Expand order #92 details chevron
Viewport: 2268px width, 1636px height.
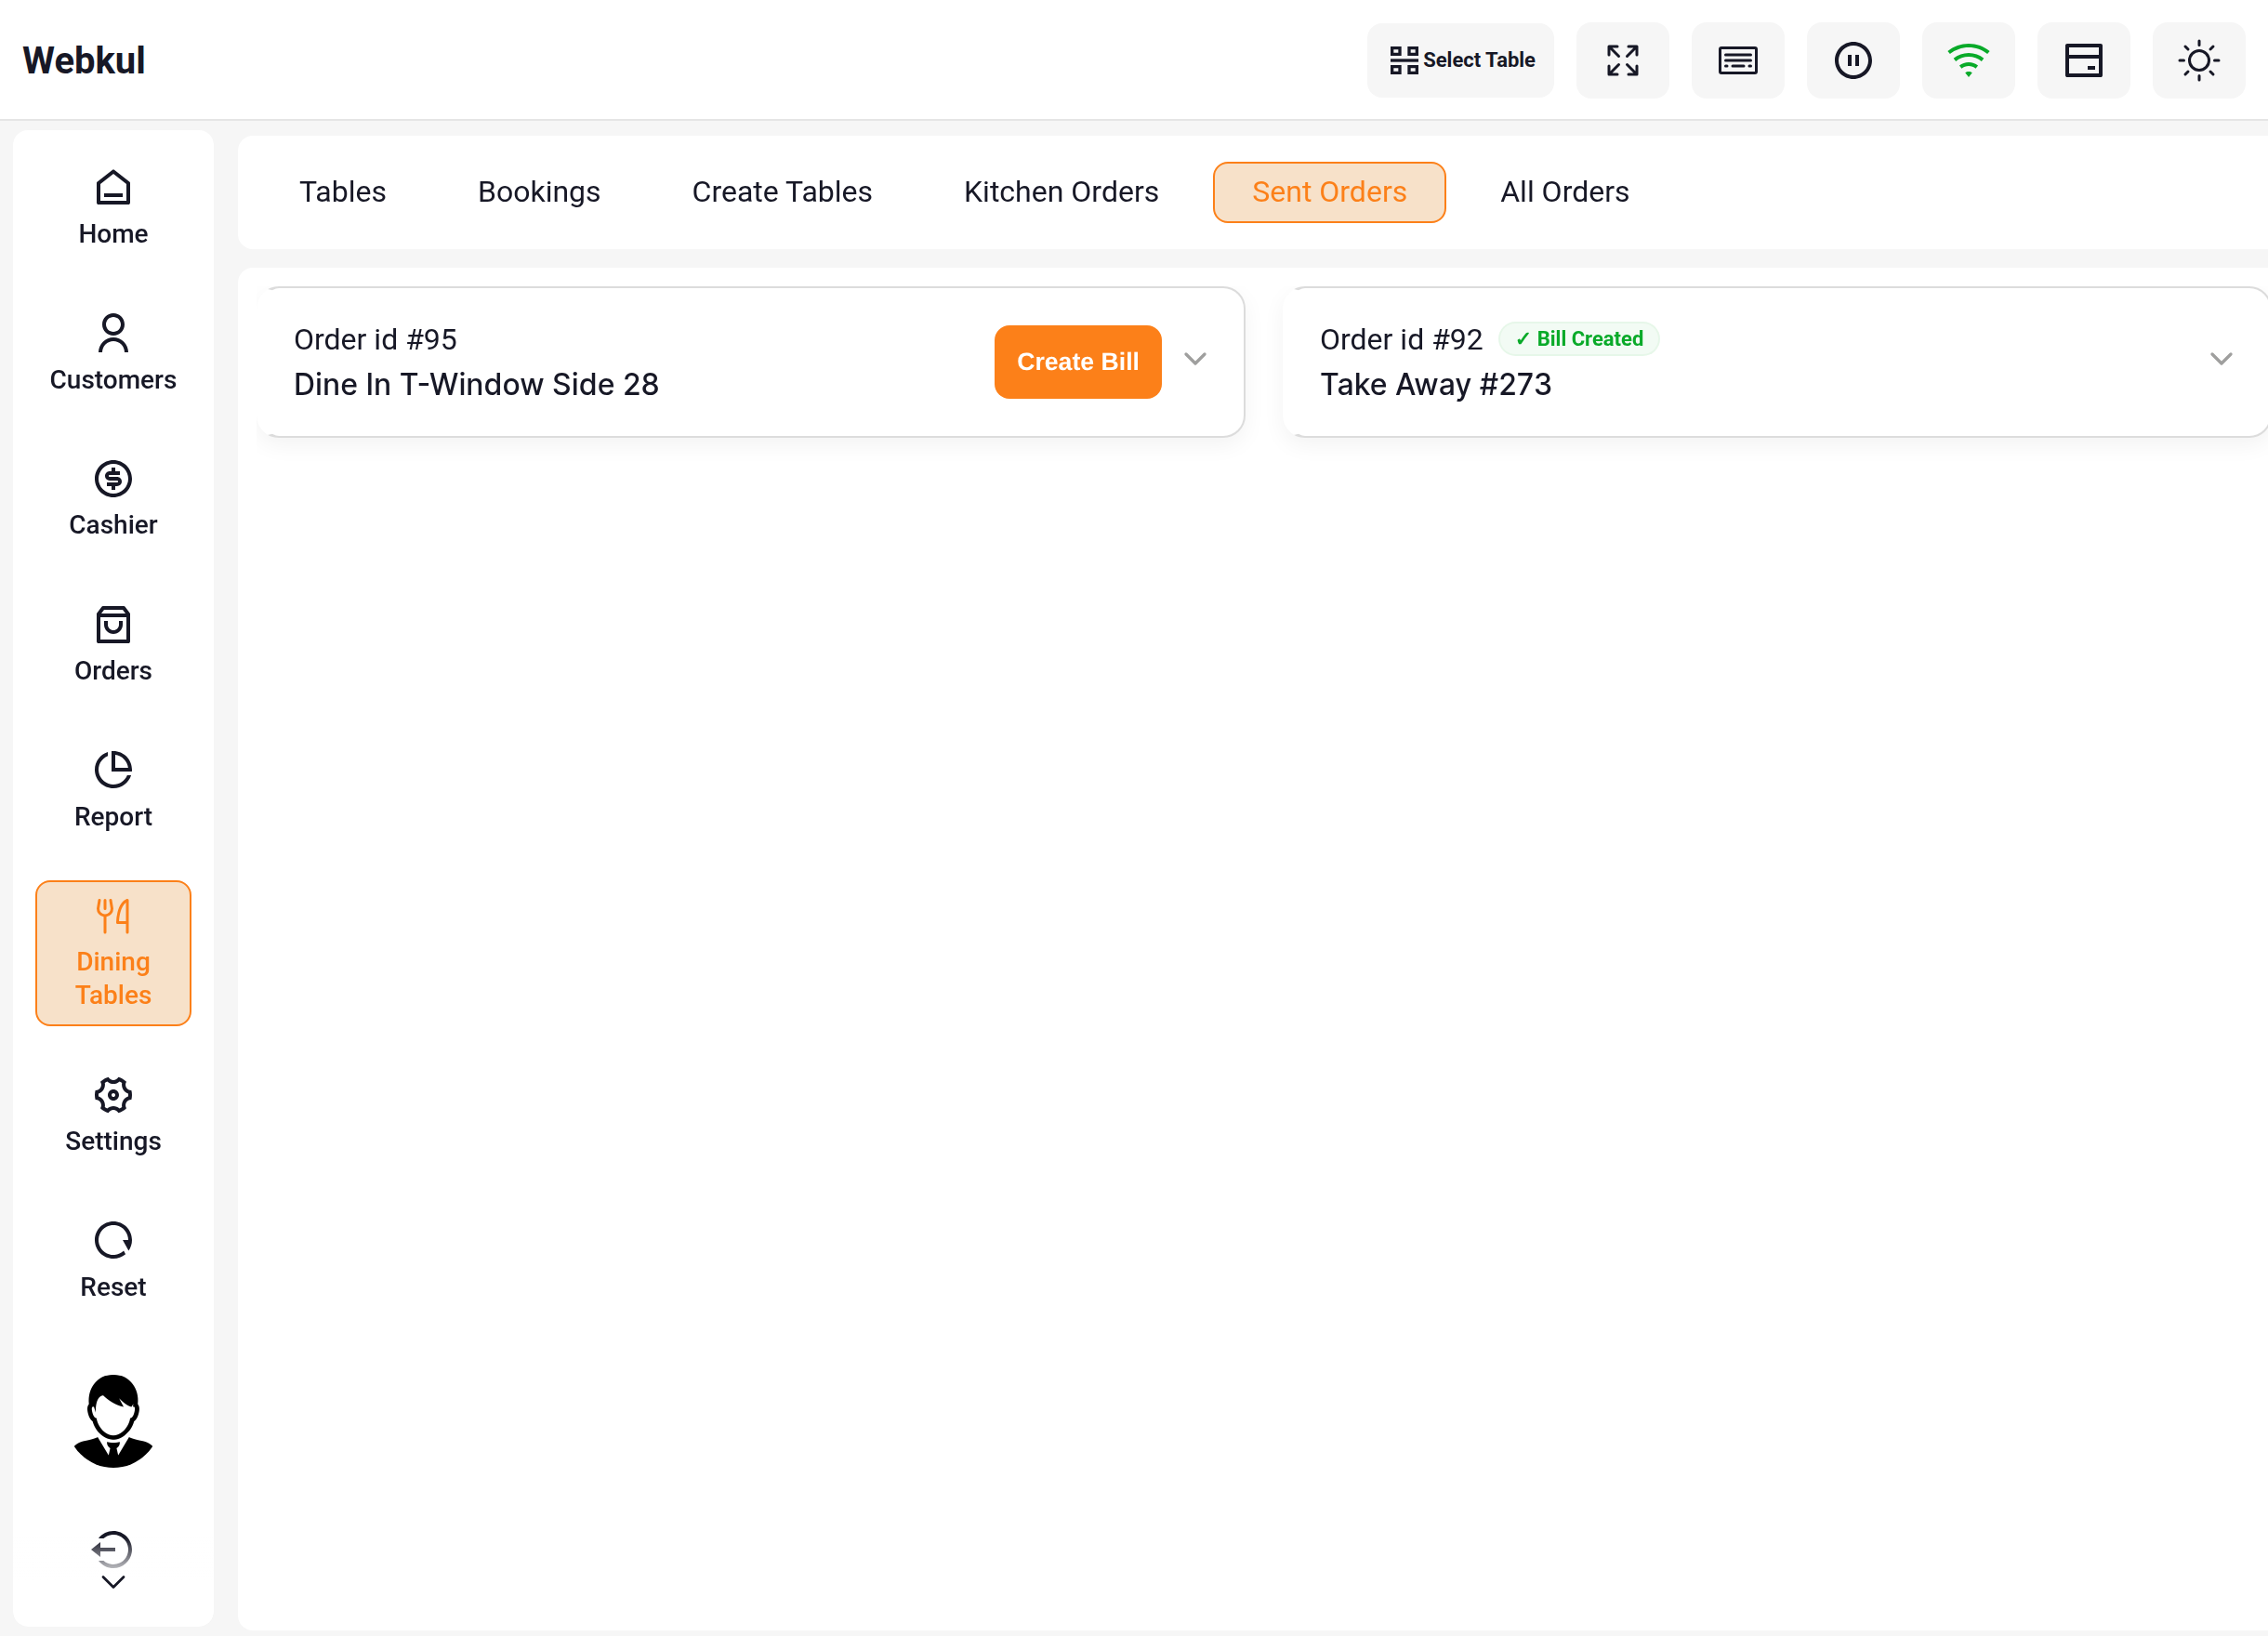(2221, 359)
